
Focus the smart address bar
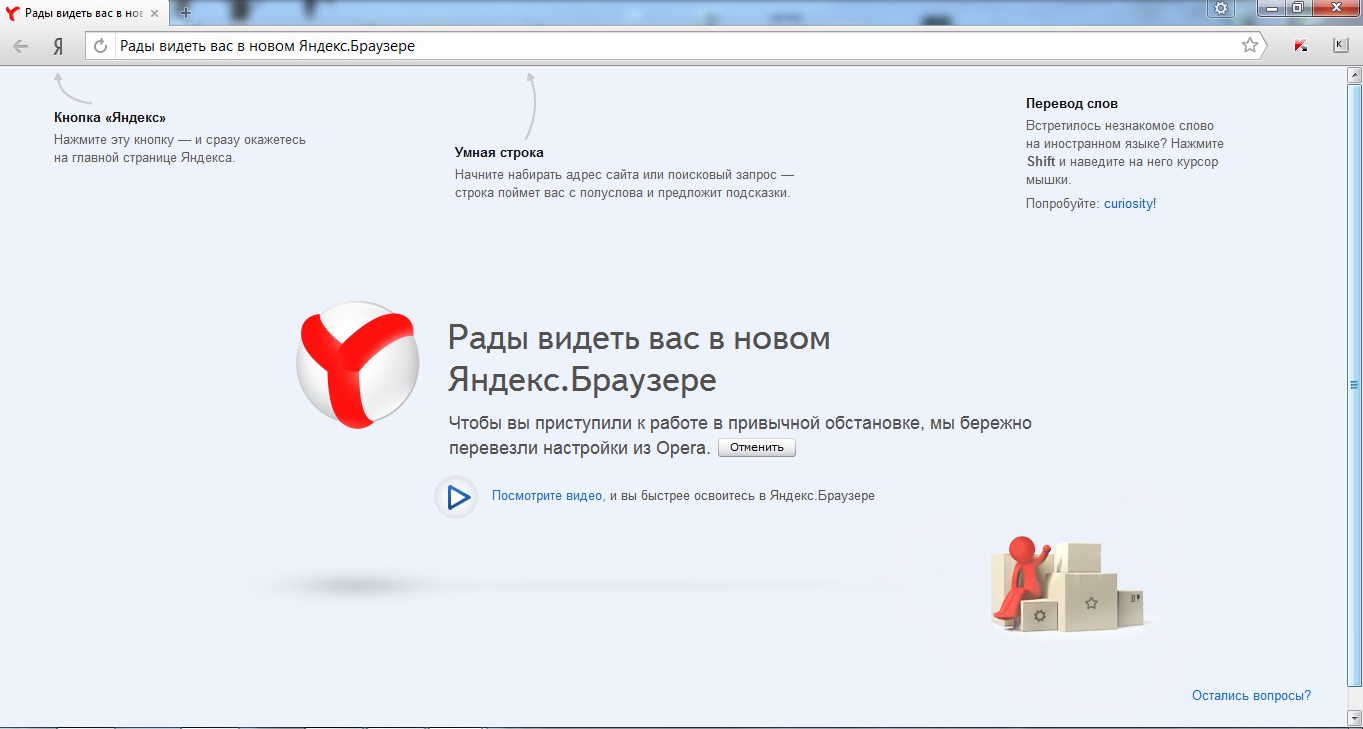tap(676, 46)
